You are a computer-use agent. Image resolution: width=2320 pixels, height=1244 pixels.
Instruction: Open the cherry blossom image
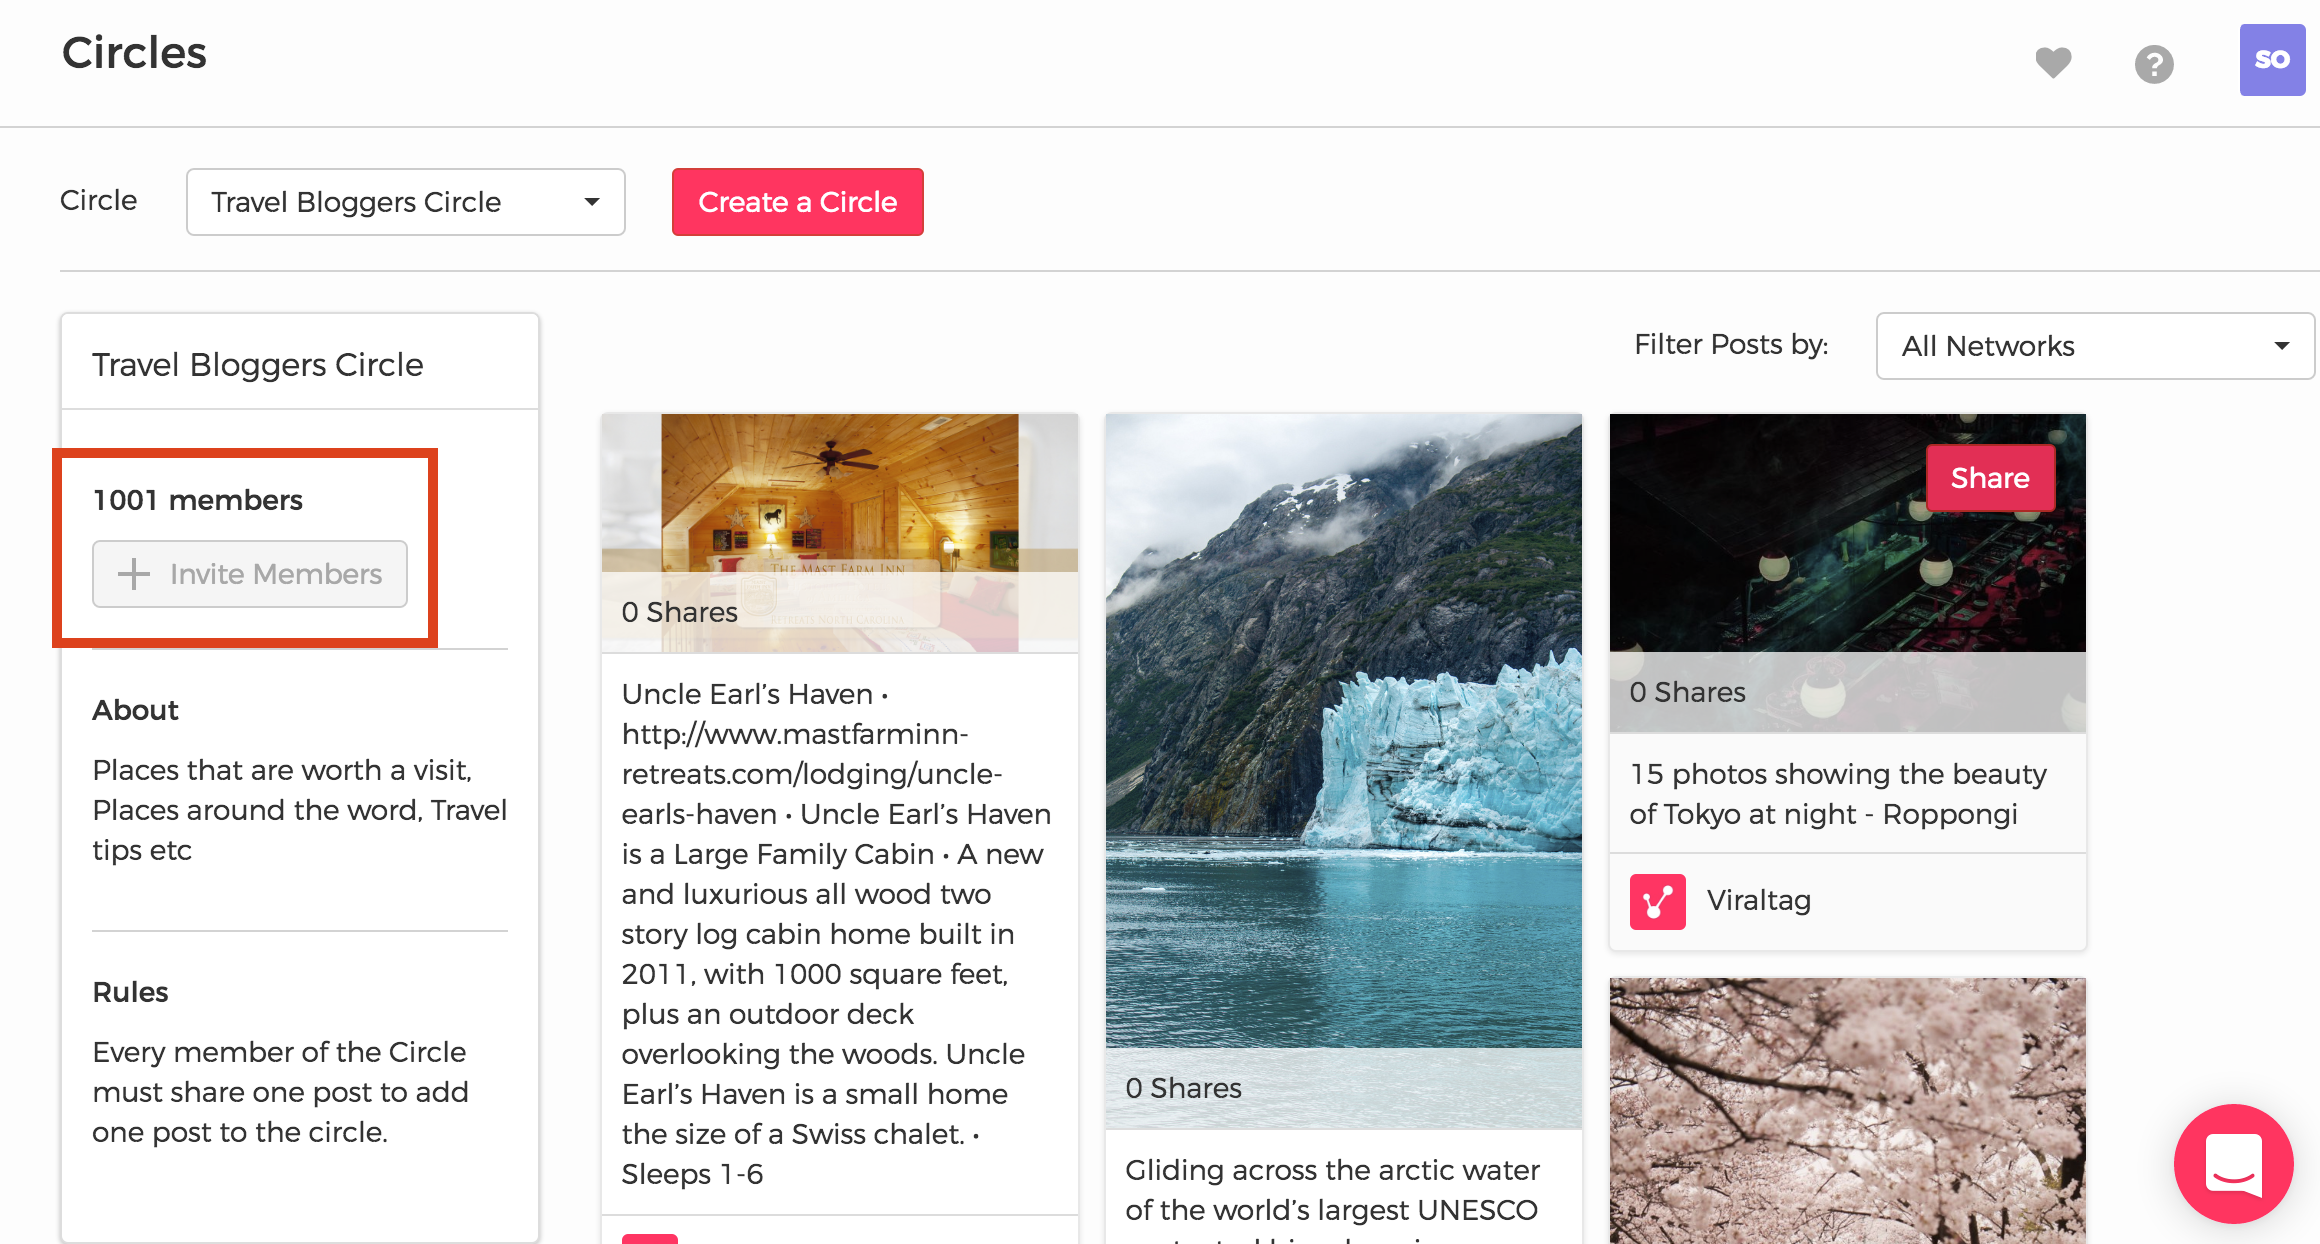pos(1848,1110)
